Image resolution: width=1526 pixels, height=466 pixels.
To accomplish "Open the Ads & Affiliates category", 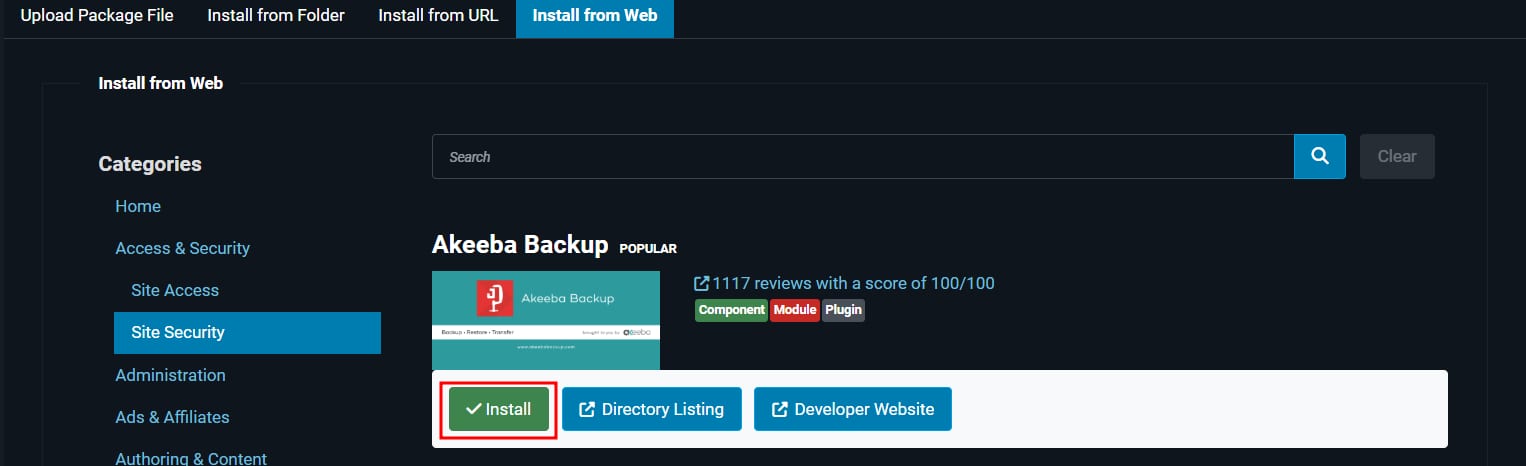I will click(x=172, y=417).
